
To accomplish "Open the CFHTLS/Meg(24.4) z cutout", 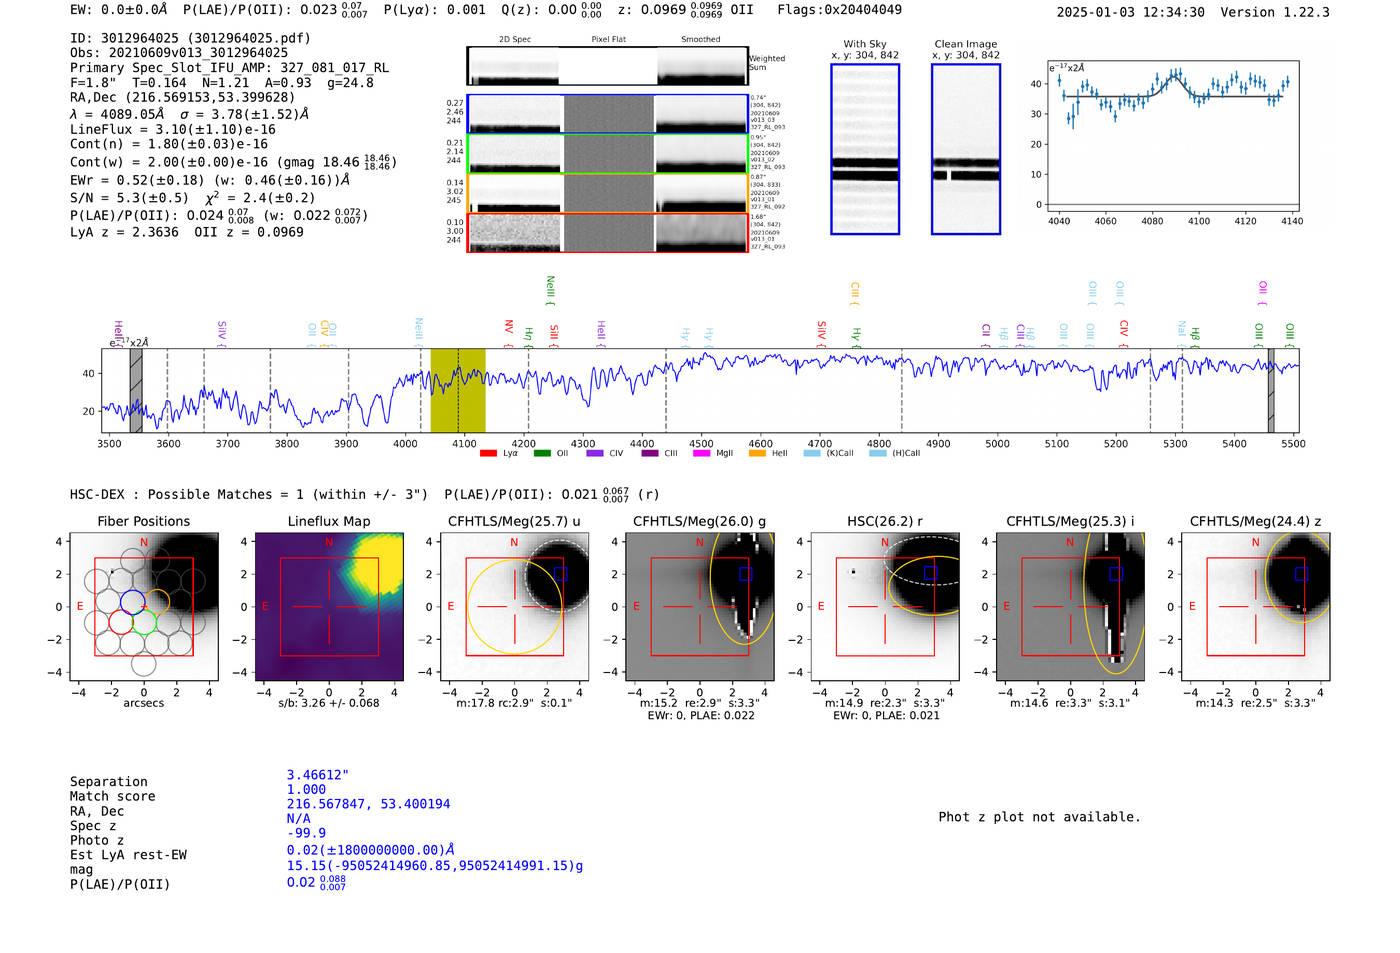I will pyautogui.click(x=1255, y=606).
